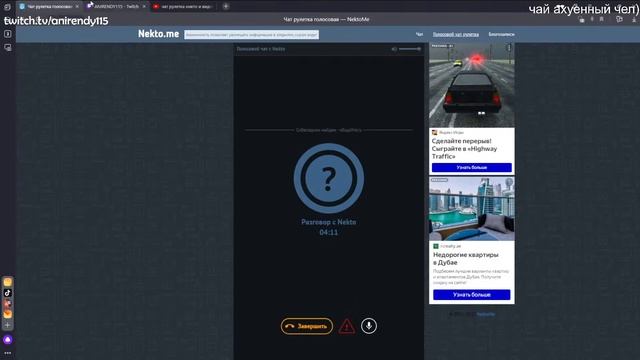Close the Nekto voice chat tab
Screen dimensions: 640x360
coord(77,7)
